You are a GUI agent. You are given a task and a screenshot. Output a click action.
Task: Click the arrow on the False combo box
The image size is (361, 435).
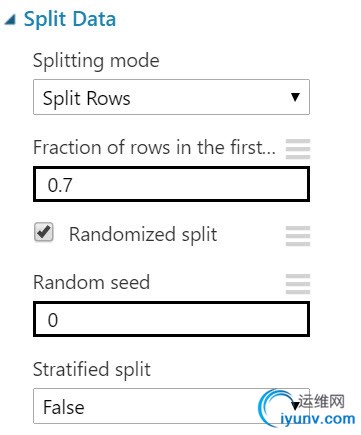pos(295,405)
